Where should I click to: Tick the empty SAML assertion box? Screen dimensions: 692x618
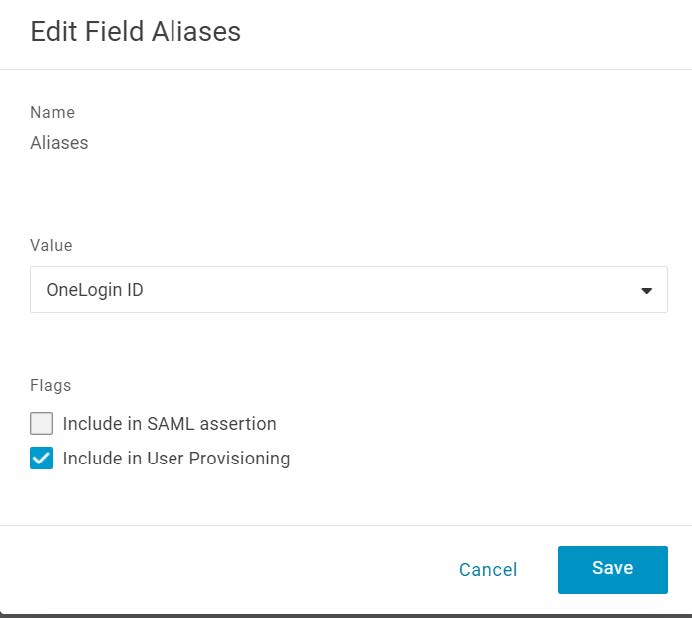(41, 423)
